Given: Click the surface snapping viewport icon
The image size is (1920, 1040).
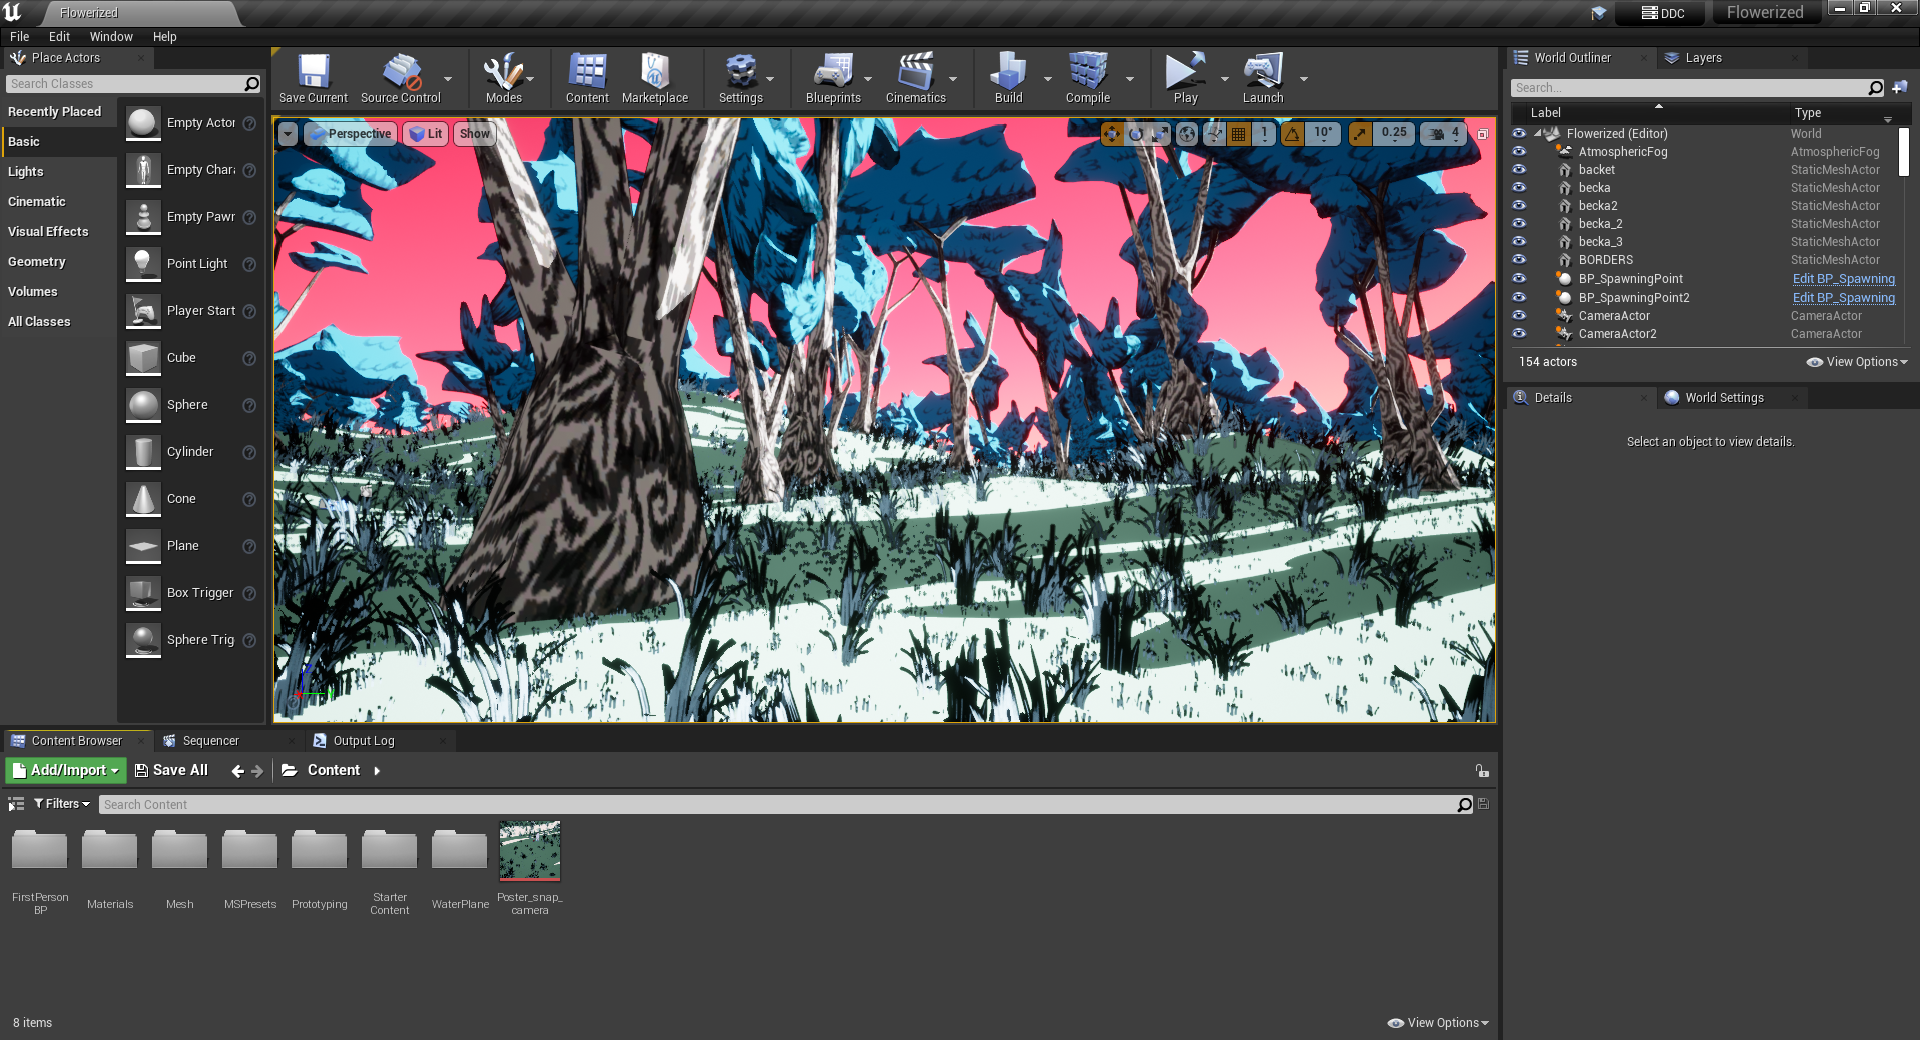Looking at the screenshot, I should tap(1214, 134).
